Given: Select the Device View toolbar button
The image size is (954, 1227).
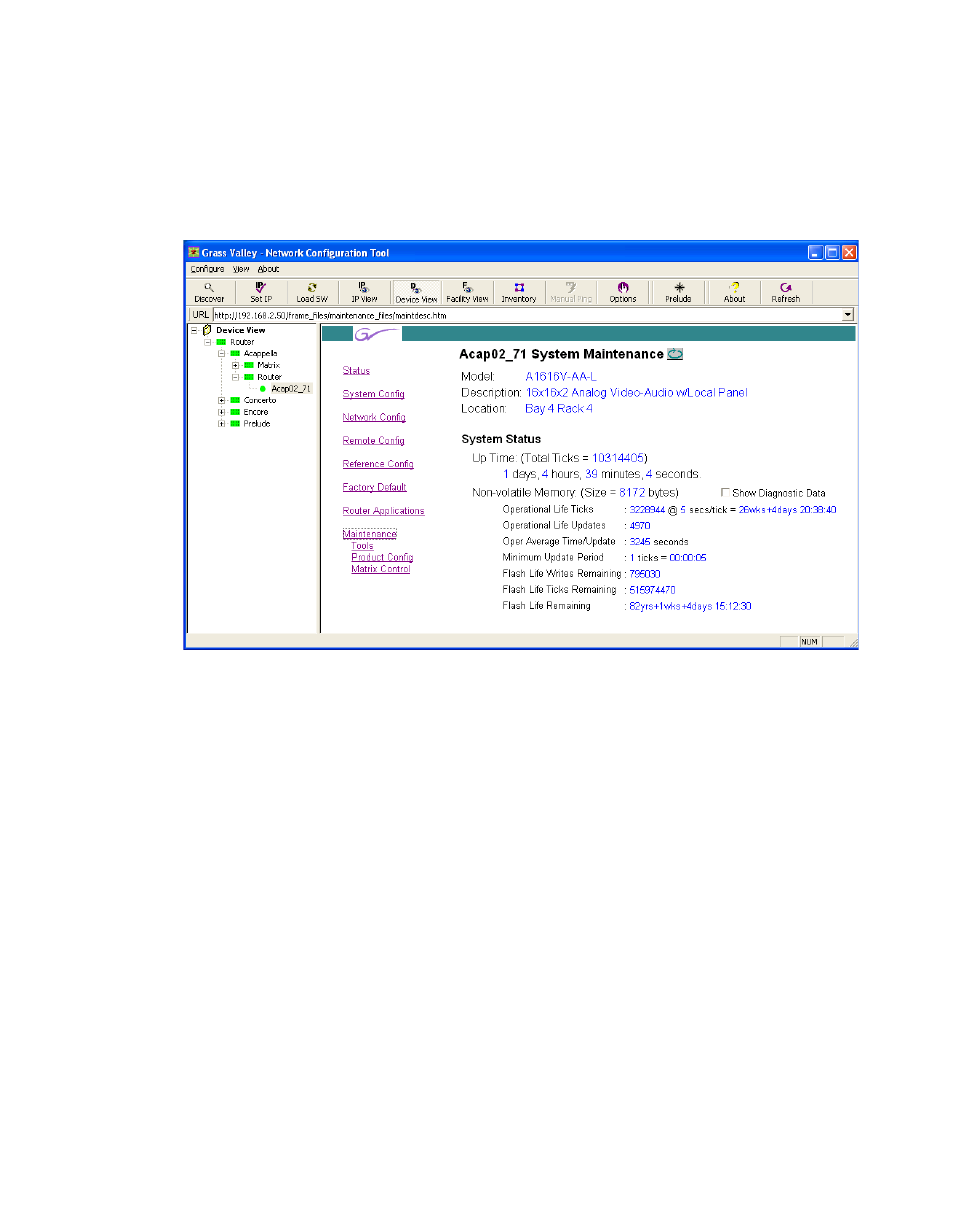Looking at the screenshot, I should 416,292.
